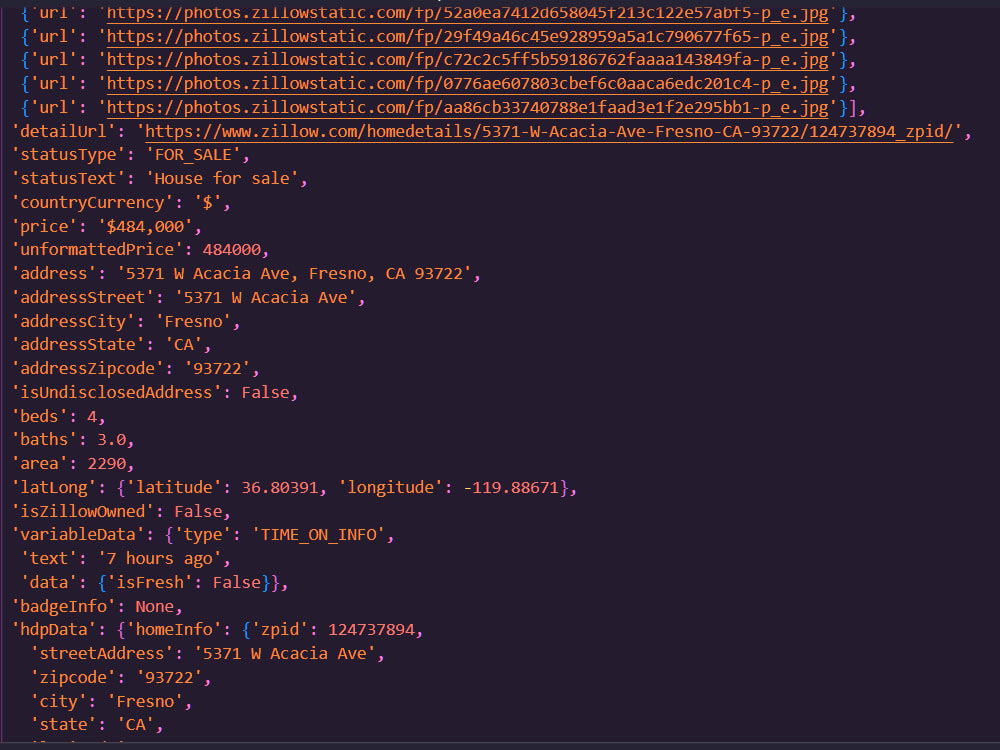The image size is (1000, 750).
Task: Click the addressZipcode value '93722'
Action: [x=217, y=369]
